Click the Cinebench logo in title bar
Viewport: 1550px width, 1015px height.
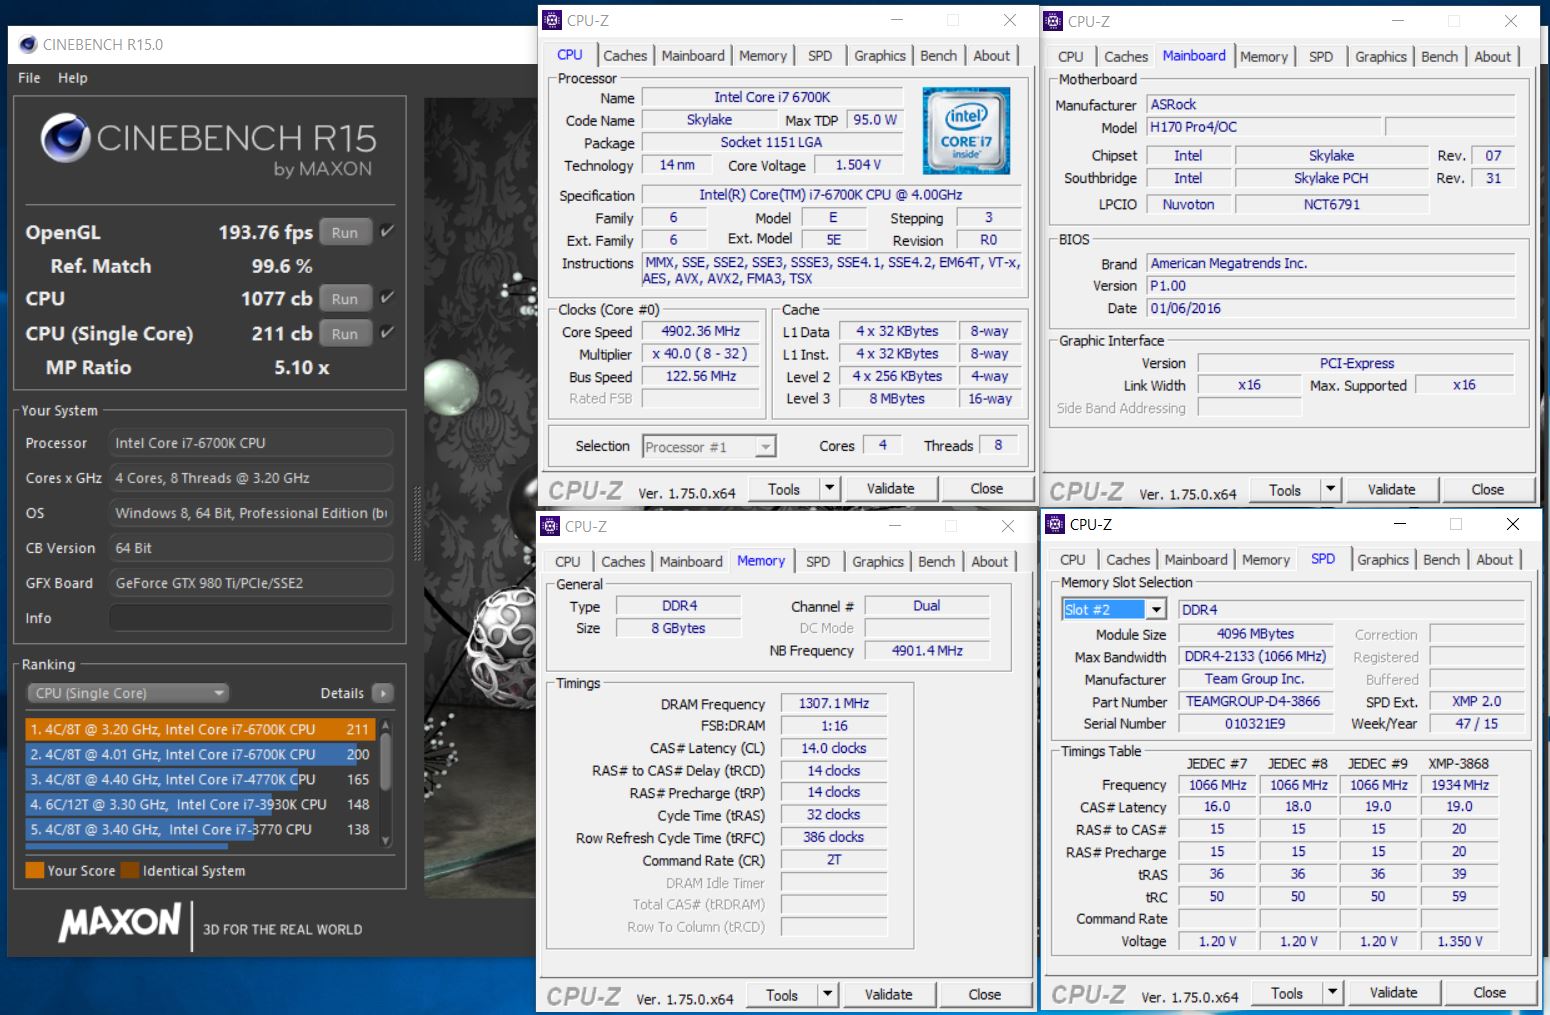(x=28, y=45)
